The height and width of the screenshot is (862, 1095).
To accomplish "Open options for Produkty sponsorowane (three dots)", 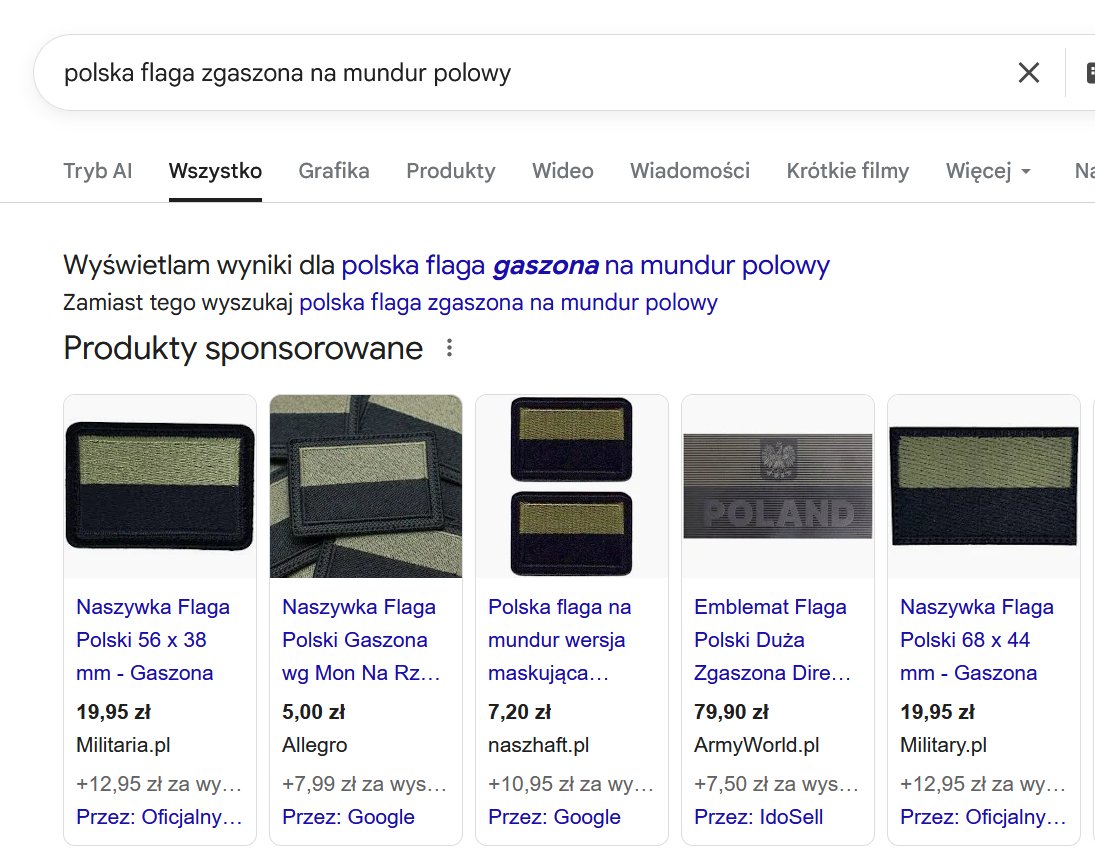I will click(450, 348).
